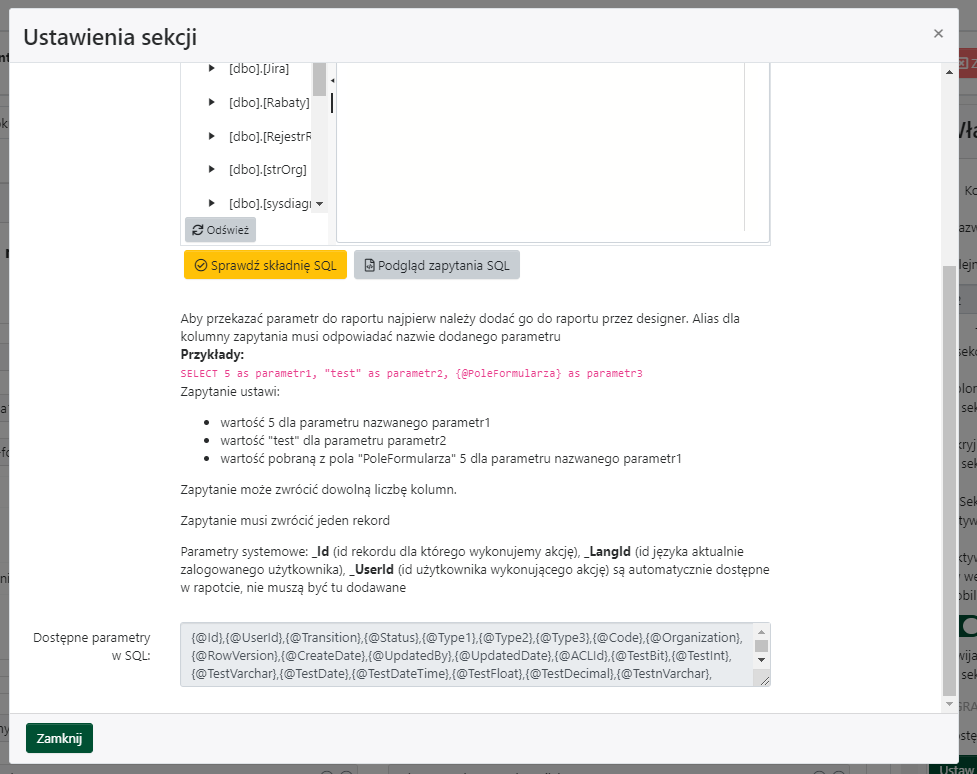Expand the [dbo].[Jira] tree node
The width and height of the screenshot is (977, 774).
212,69
